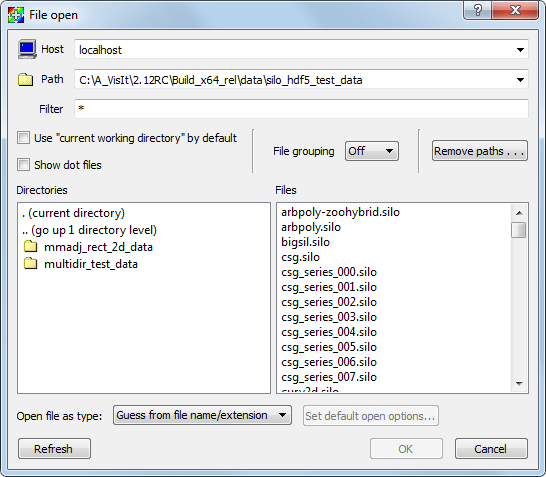Click the Files list scrollbar thumb
The image size is (546, 477).
518,230
